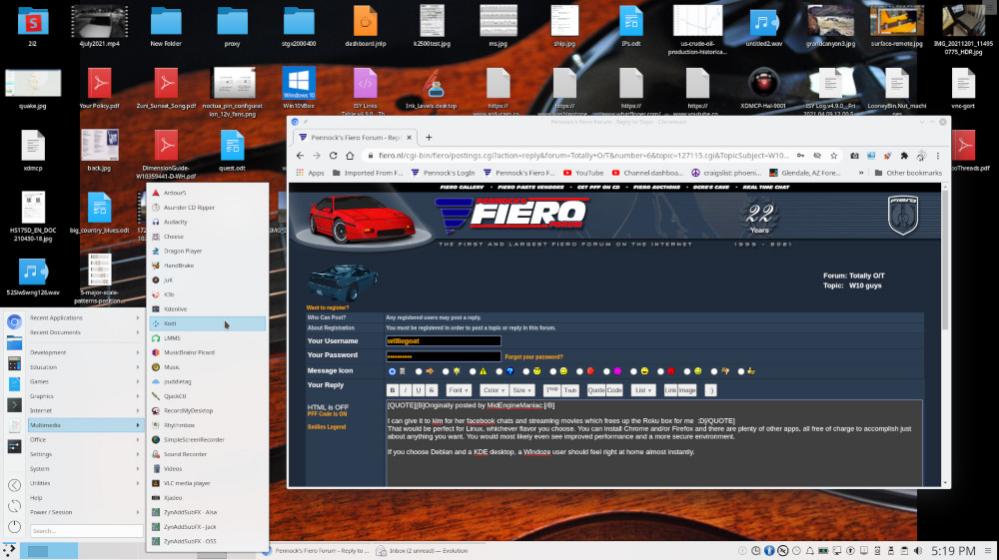Screen dimensions: 999x560
Task: Click the shutdown power icon in launcher
Action: click(x=14, y=527)
